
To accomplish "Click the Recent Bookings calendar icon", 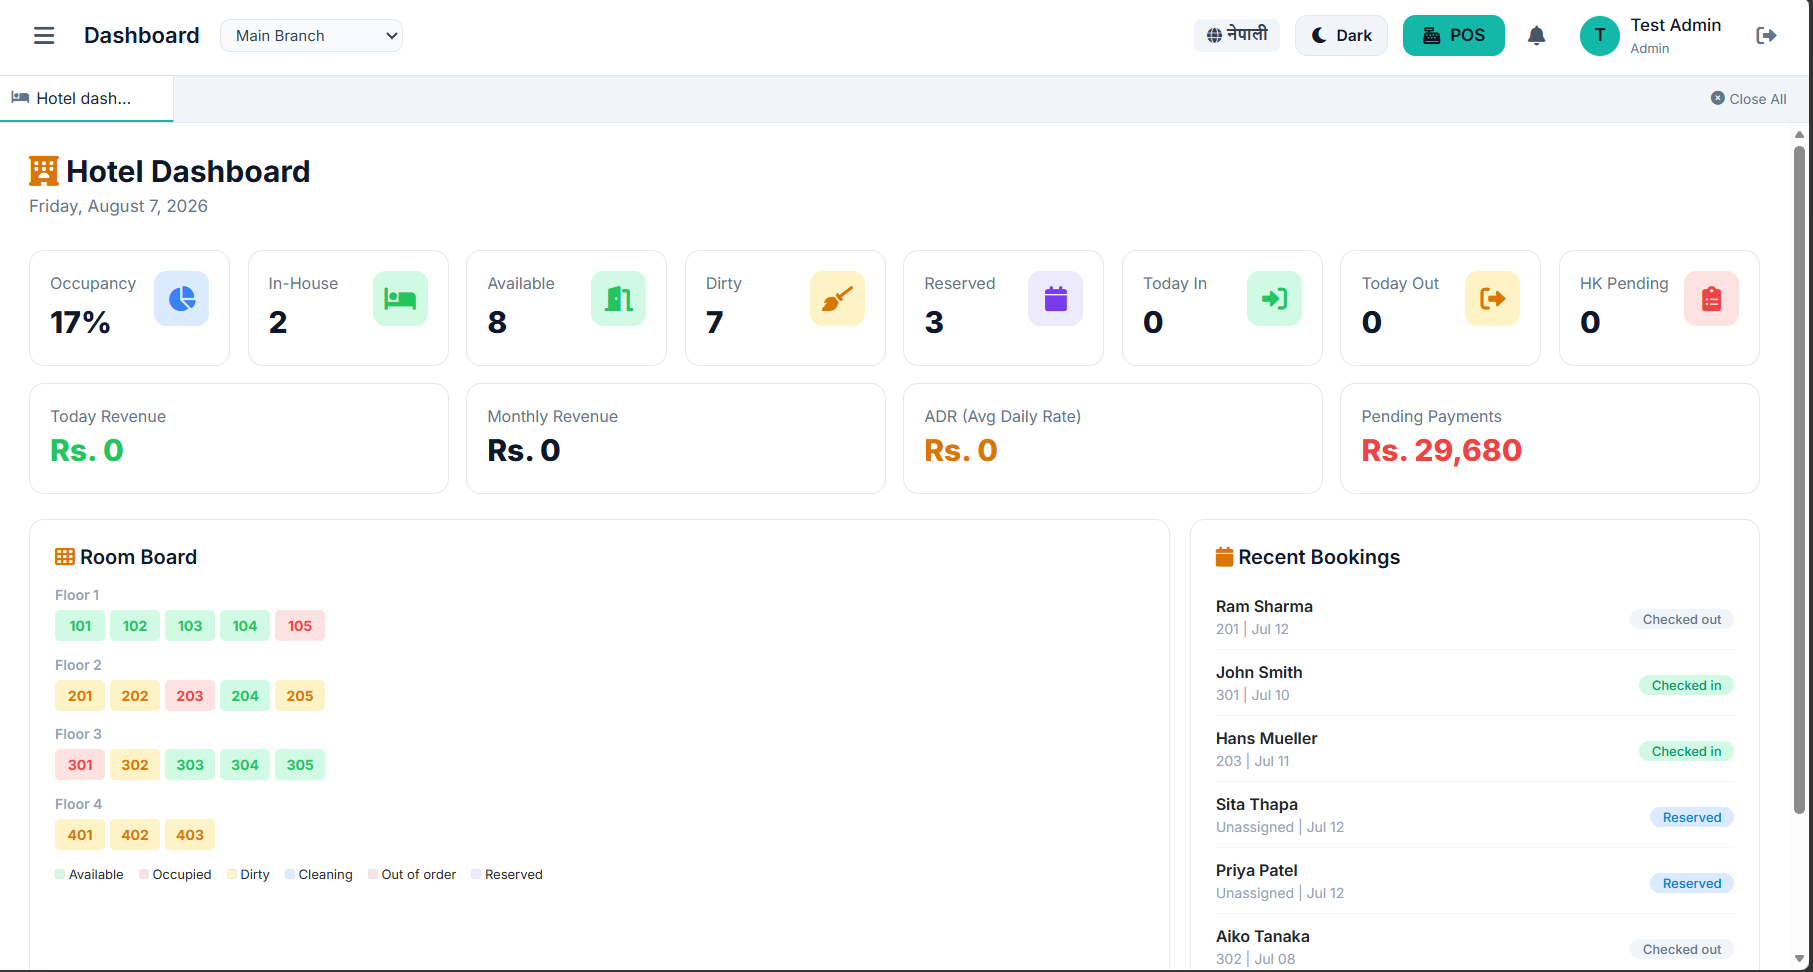I will pyautogui.click(x=1224, y=557).
